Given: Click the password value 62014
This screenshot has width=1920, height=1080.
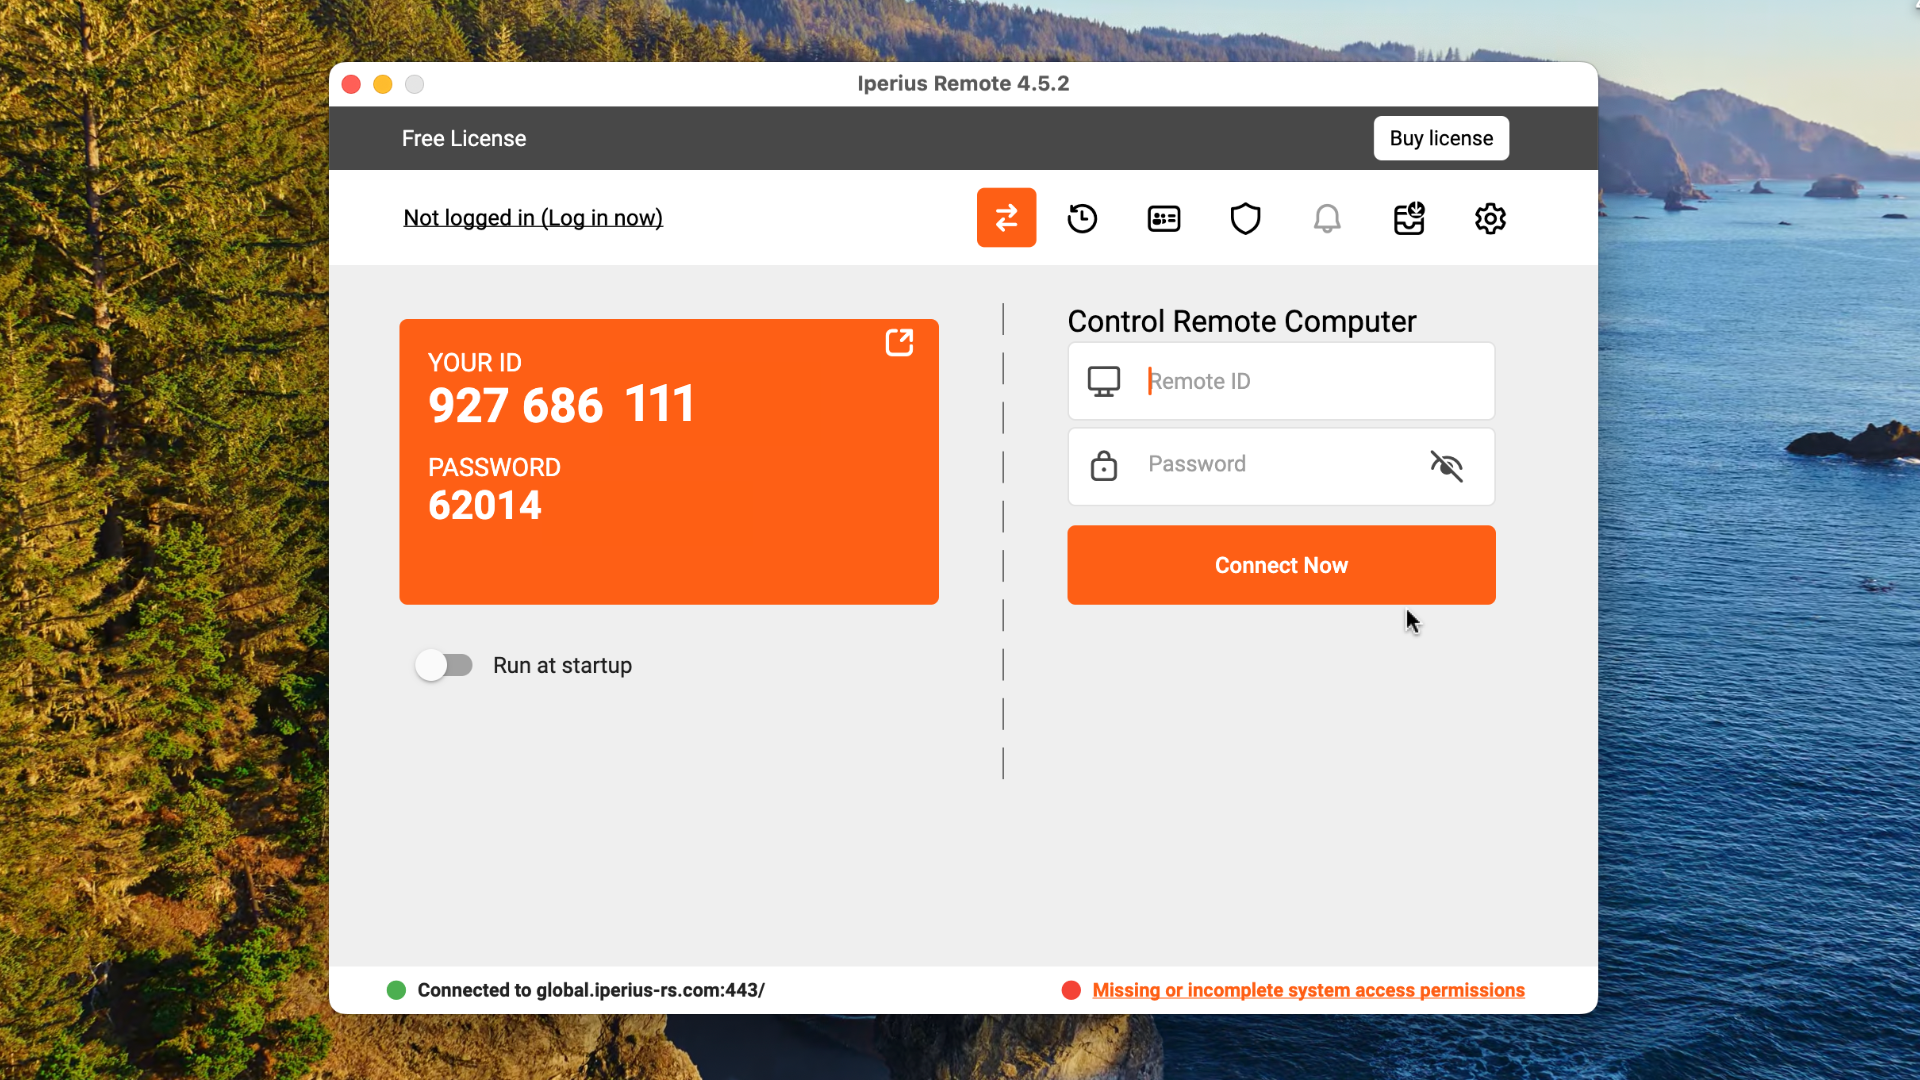Looking at the screenshot, I should click(485, 506).
